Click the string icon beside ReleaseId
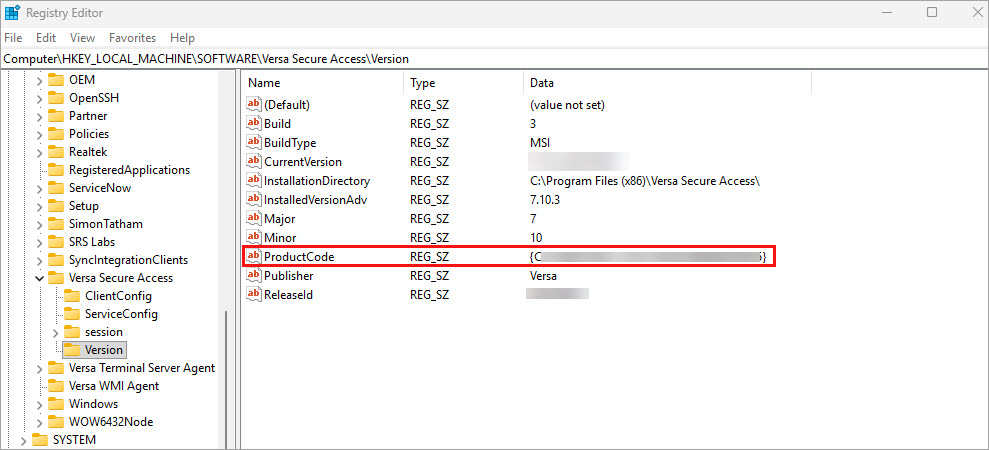989x450 pixels. (x=254, y=295)
